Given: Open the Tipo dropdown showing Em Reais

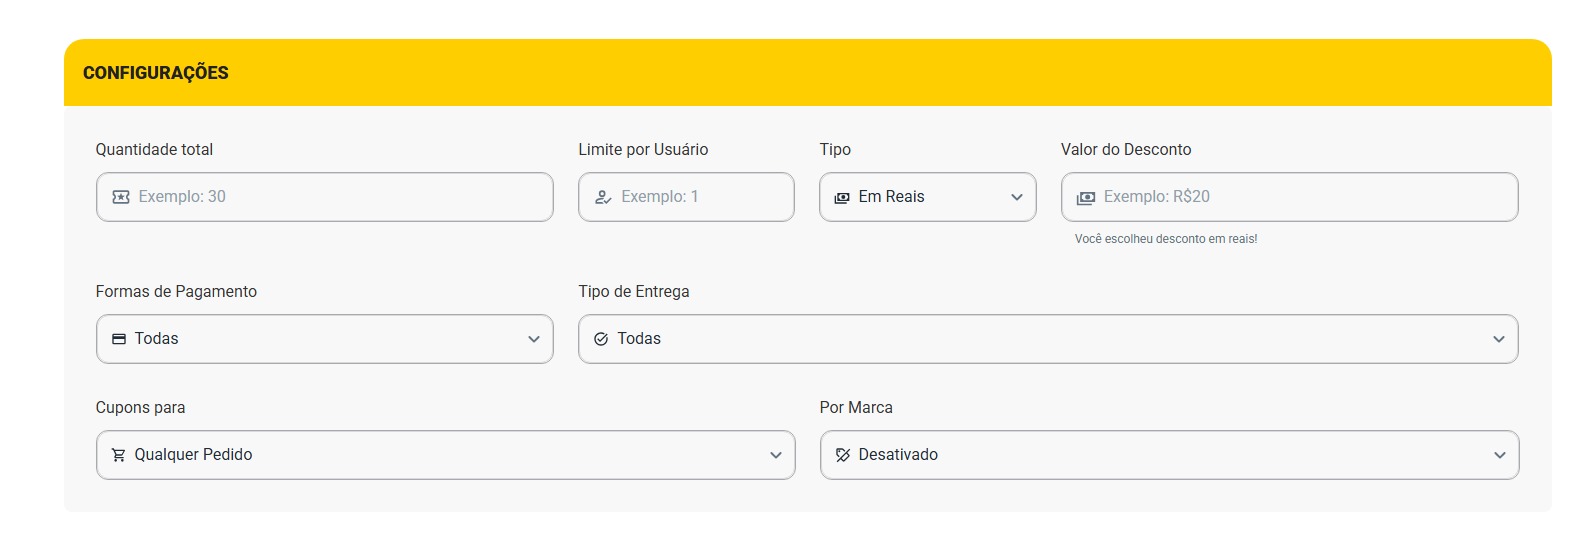Looking at the screenshot, I should point(927,197).
